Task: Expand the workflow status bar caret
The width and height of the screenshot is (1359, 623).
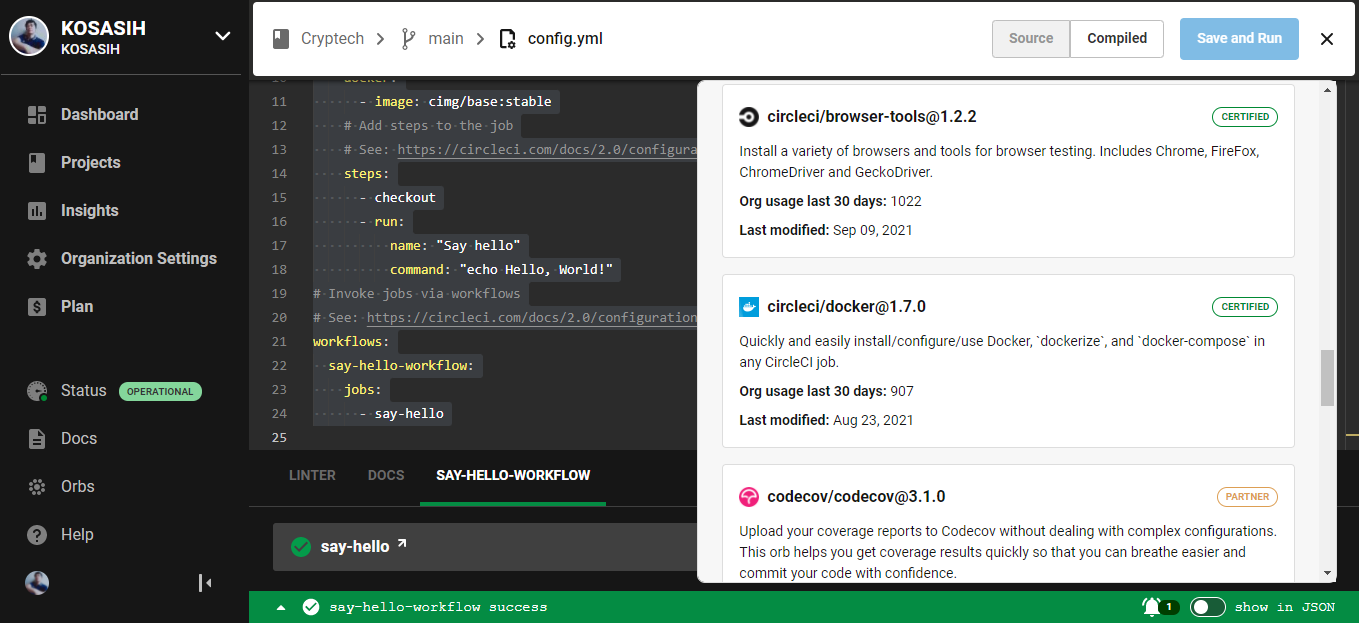Action: (281, 607)
